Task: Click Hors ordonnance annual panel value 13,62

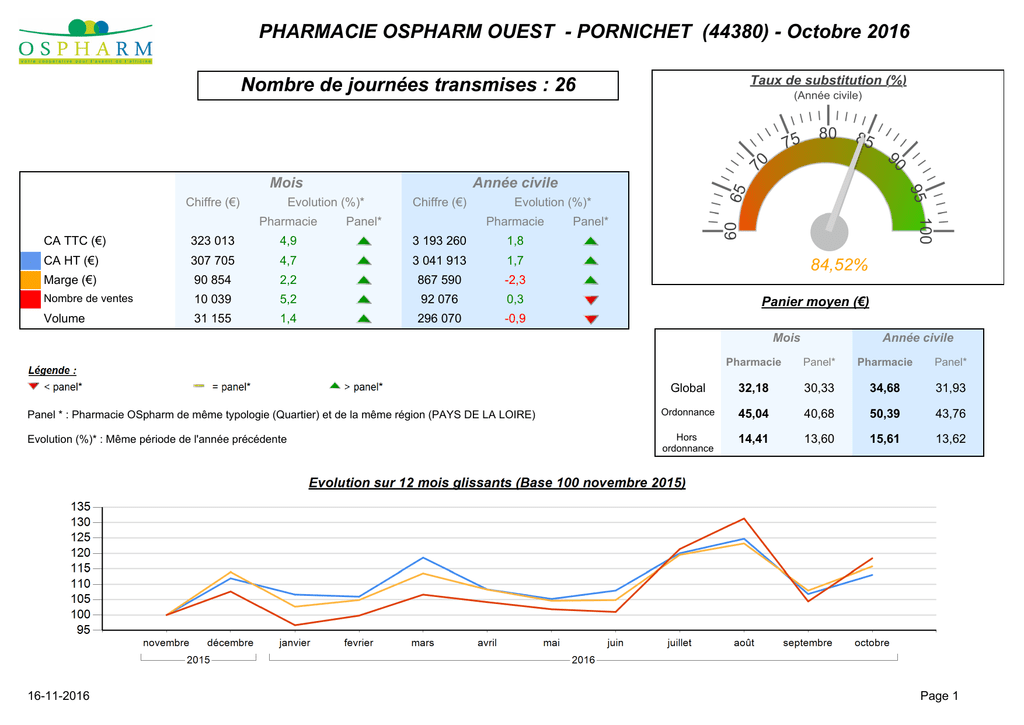Action: click(x=950, y=439)
